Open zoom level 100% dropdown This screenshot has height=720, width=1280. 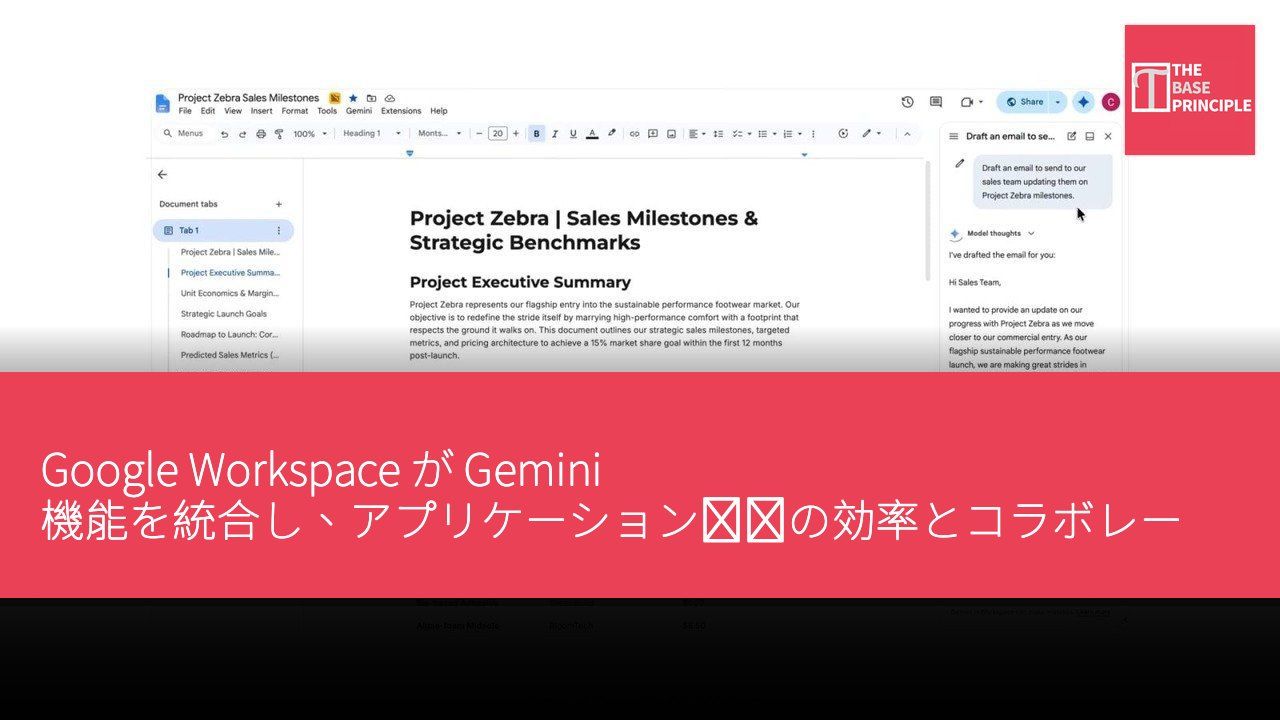(x=310, y=134)
